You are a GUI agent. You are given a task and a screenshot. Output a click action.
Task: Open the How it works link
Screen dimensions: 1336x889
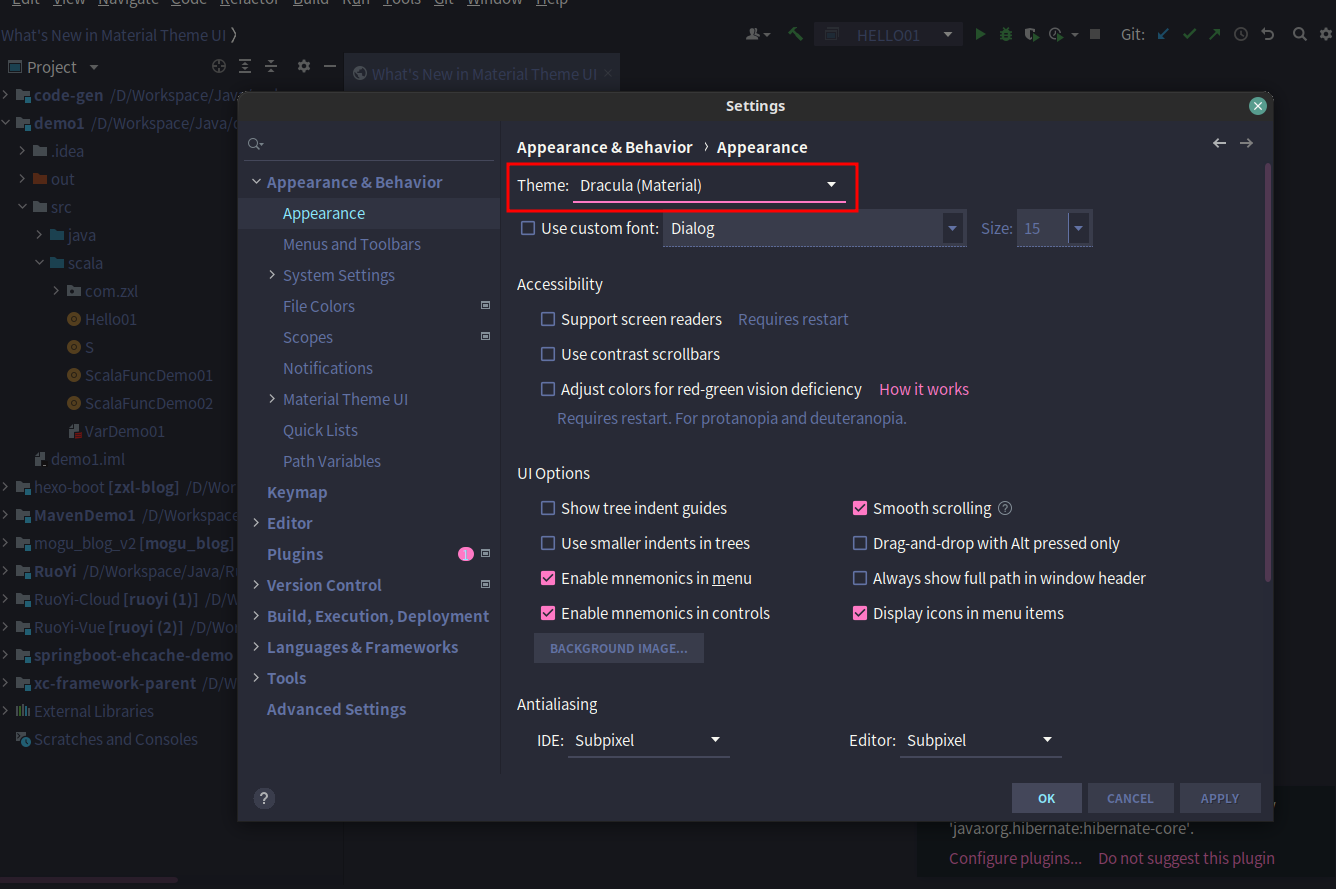(x=923, y=389)
